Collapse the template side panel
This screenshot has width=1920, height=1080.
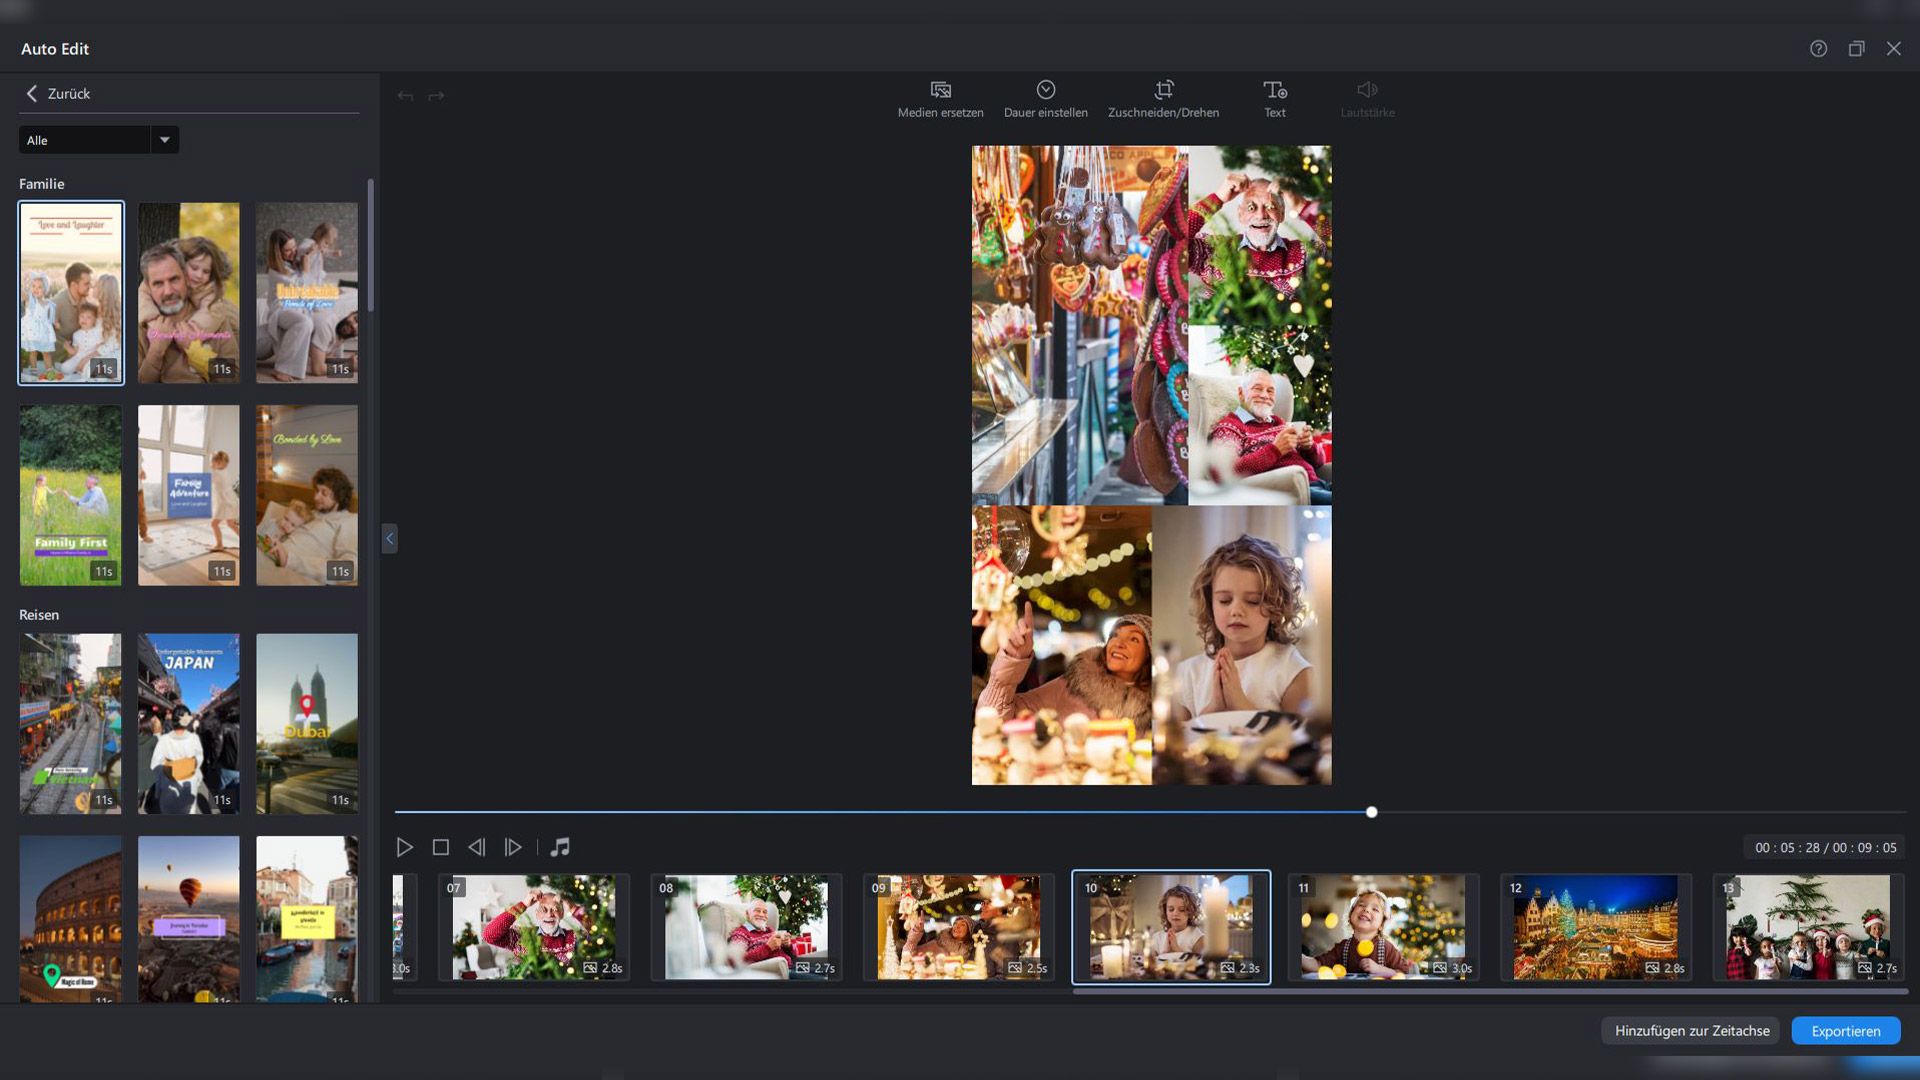click(x=390, y=539)
